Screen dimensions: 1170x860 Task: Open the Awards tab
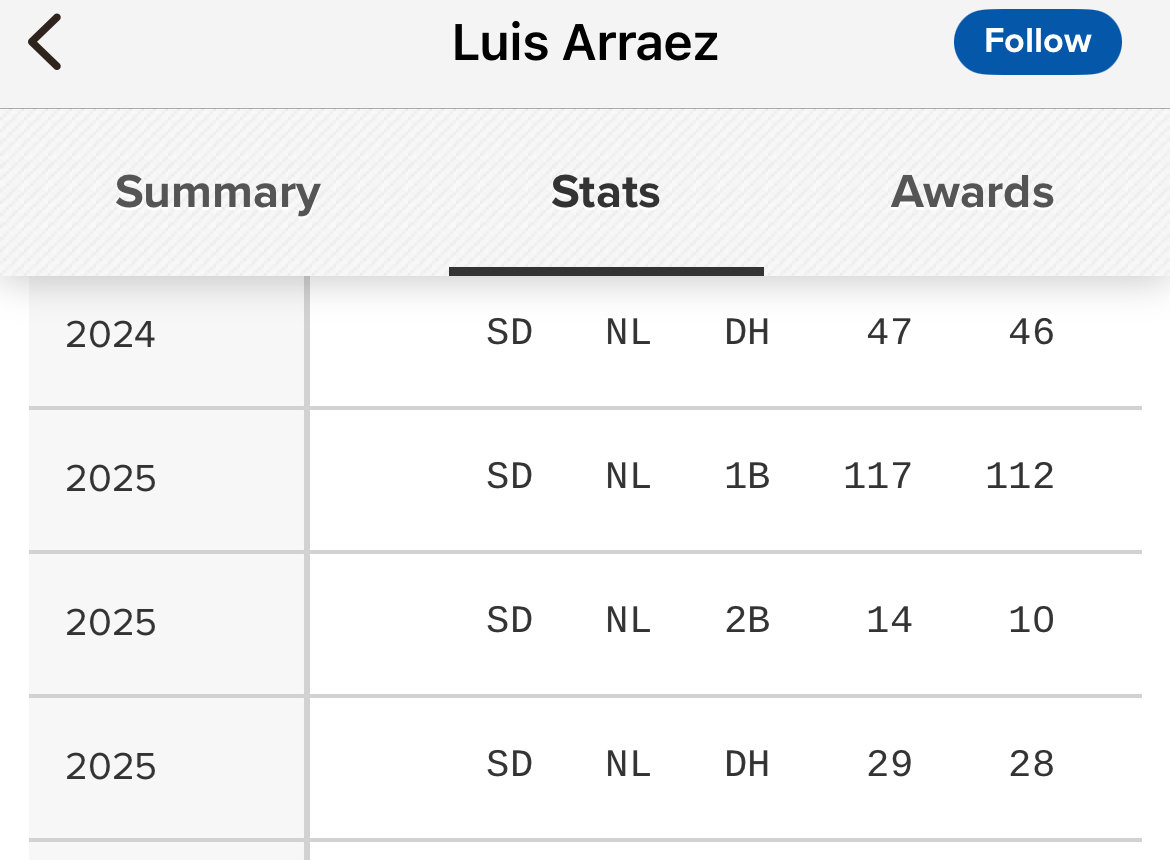coord(972,192)
